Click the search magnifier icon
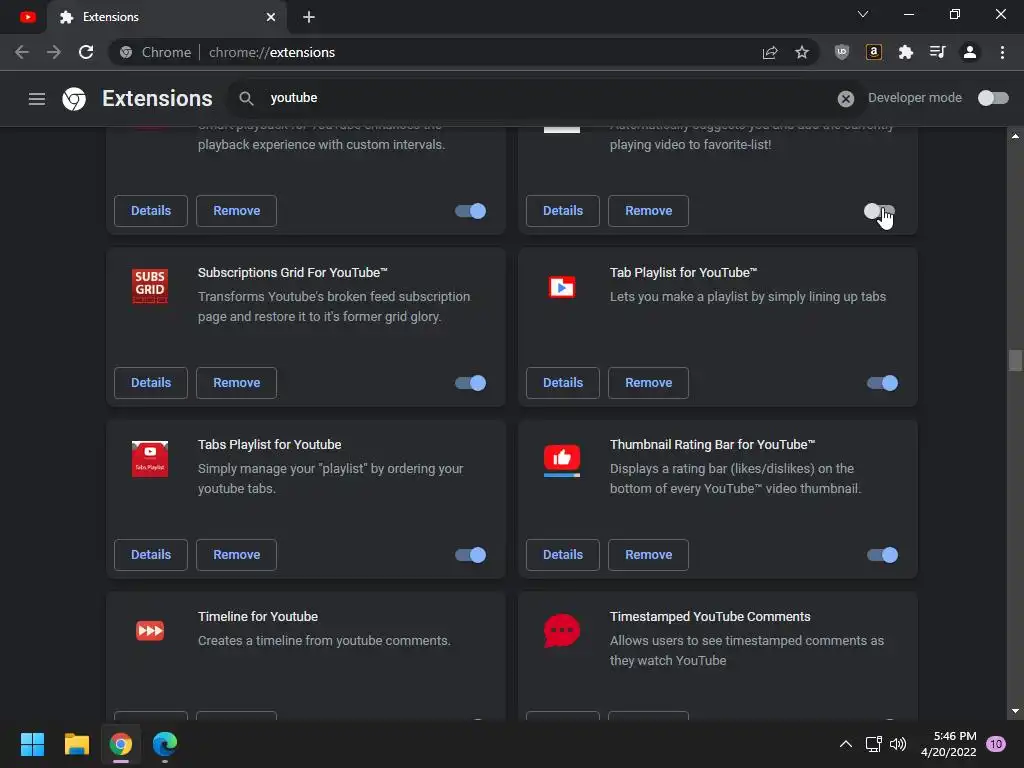Screen dimensions: 1024x768 pos(246,98)
